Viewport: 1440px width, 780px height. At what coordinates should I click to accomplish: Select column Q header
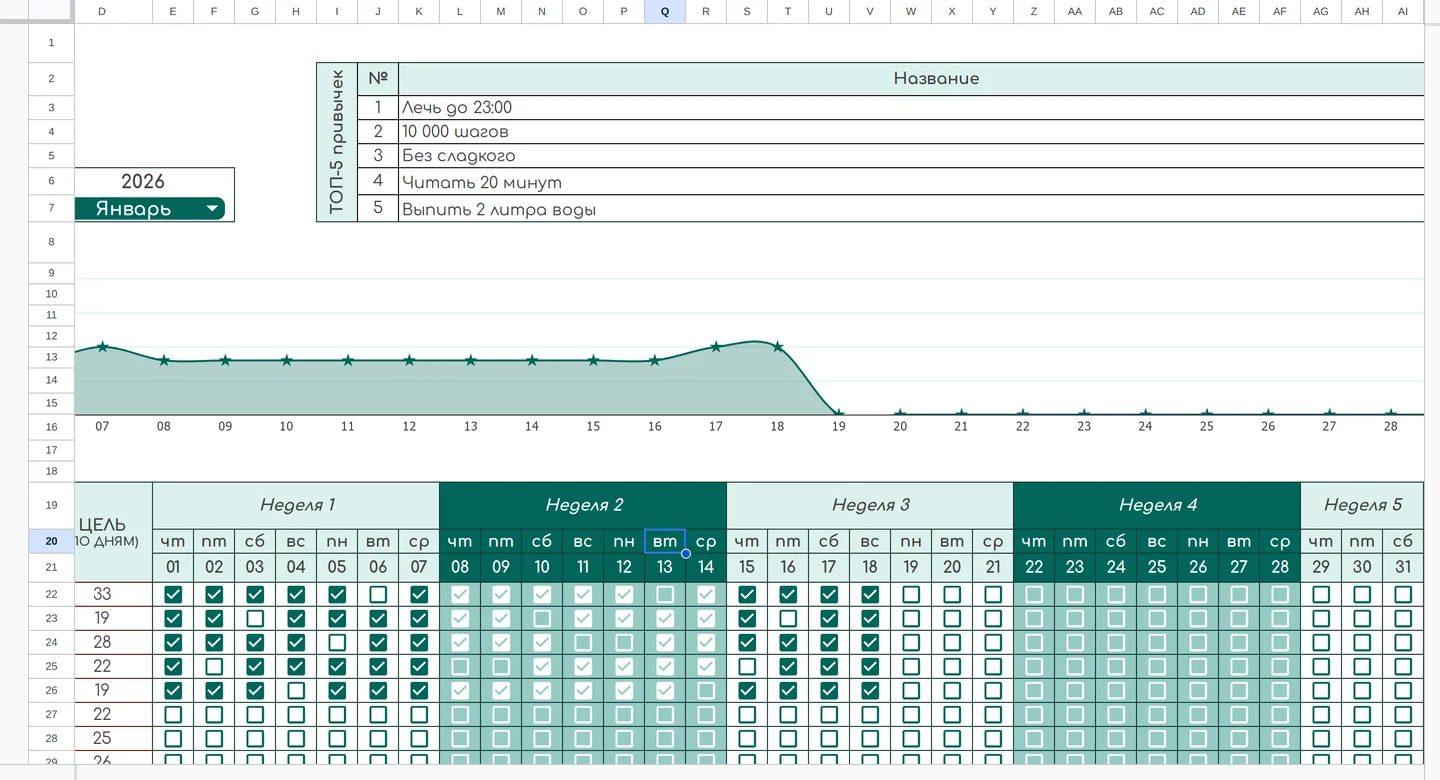[x=665, y=11]
